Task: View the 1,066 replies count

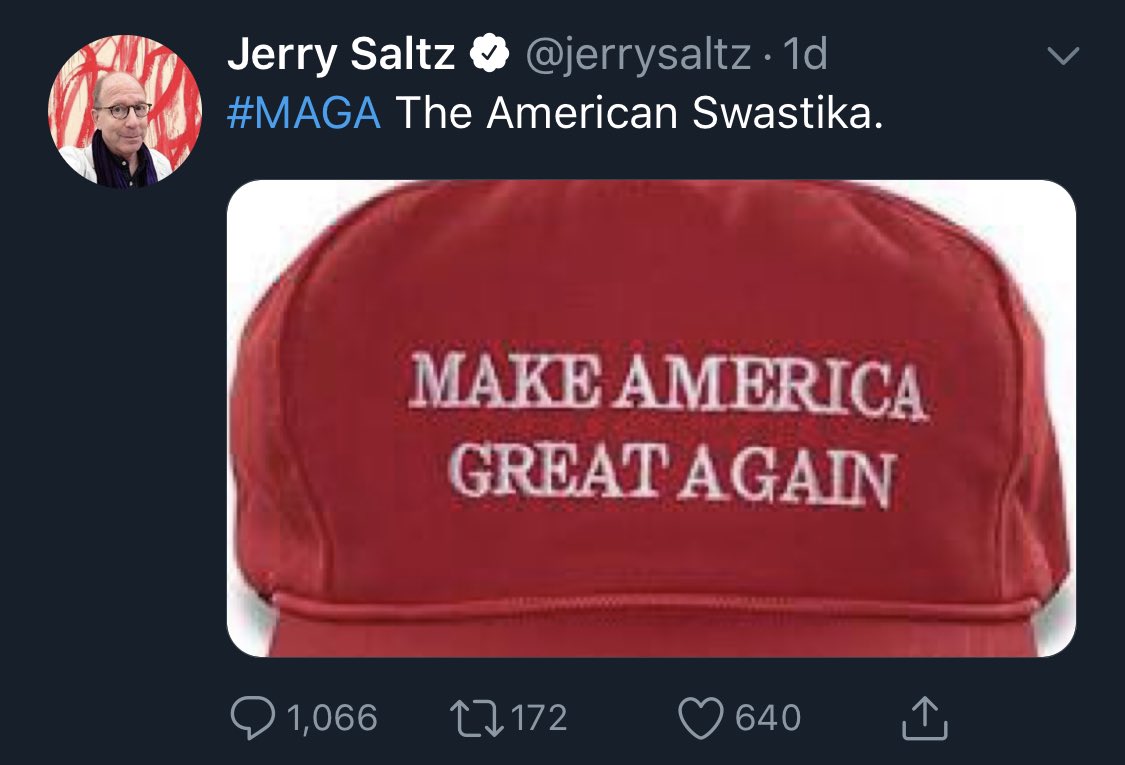Action: click(x=332, y=718)
